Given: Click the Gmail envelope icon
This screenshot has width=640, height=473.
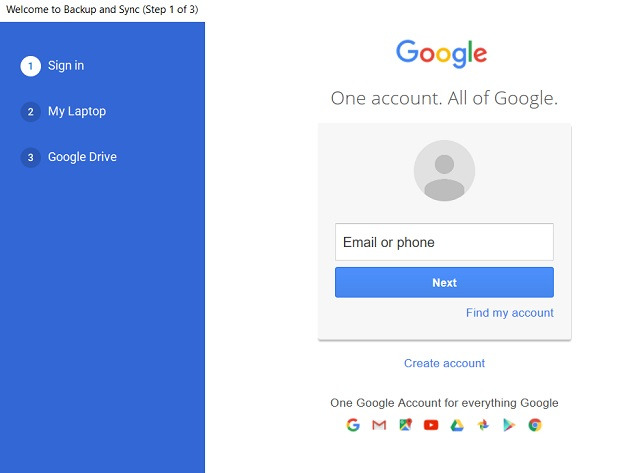Looking at the screenshot, I should tap(379, 425).
